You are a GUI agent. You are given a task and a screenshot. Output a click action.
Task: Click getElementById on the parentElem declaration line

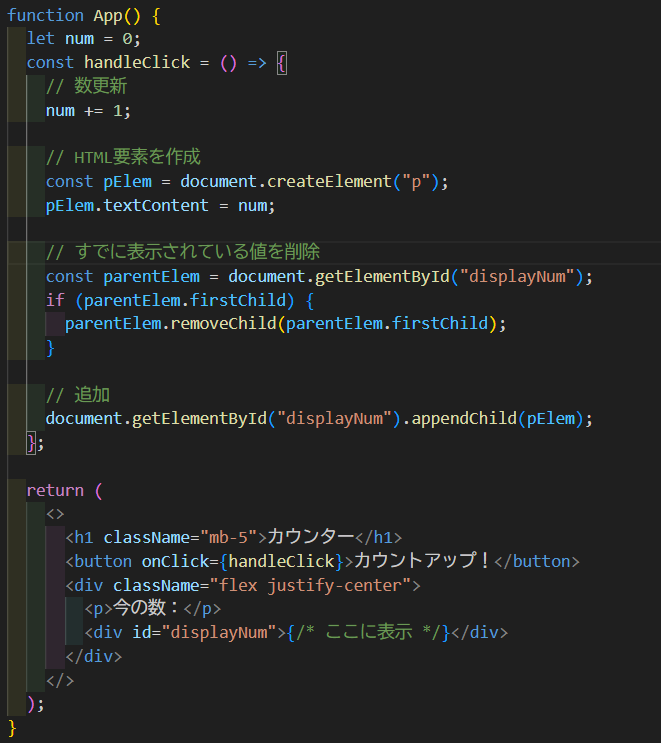pyautogui.click(x=382, y=276)
